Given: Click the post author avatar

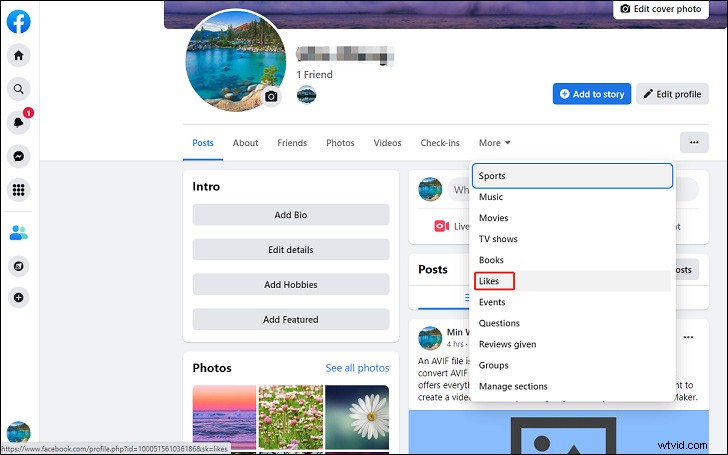Looking at the screenshot, I should pos(430,338).
